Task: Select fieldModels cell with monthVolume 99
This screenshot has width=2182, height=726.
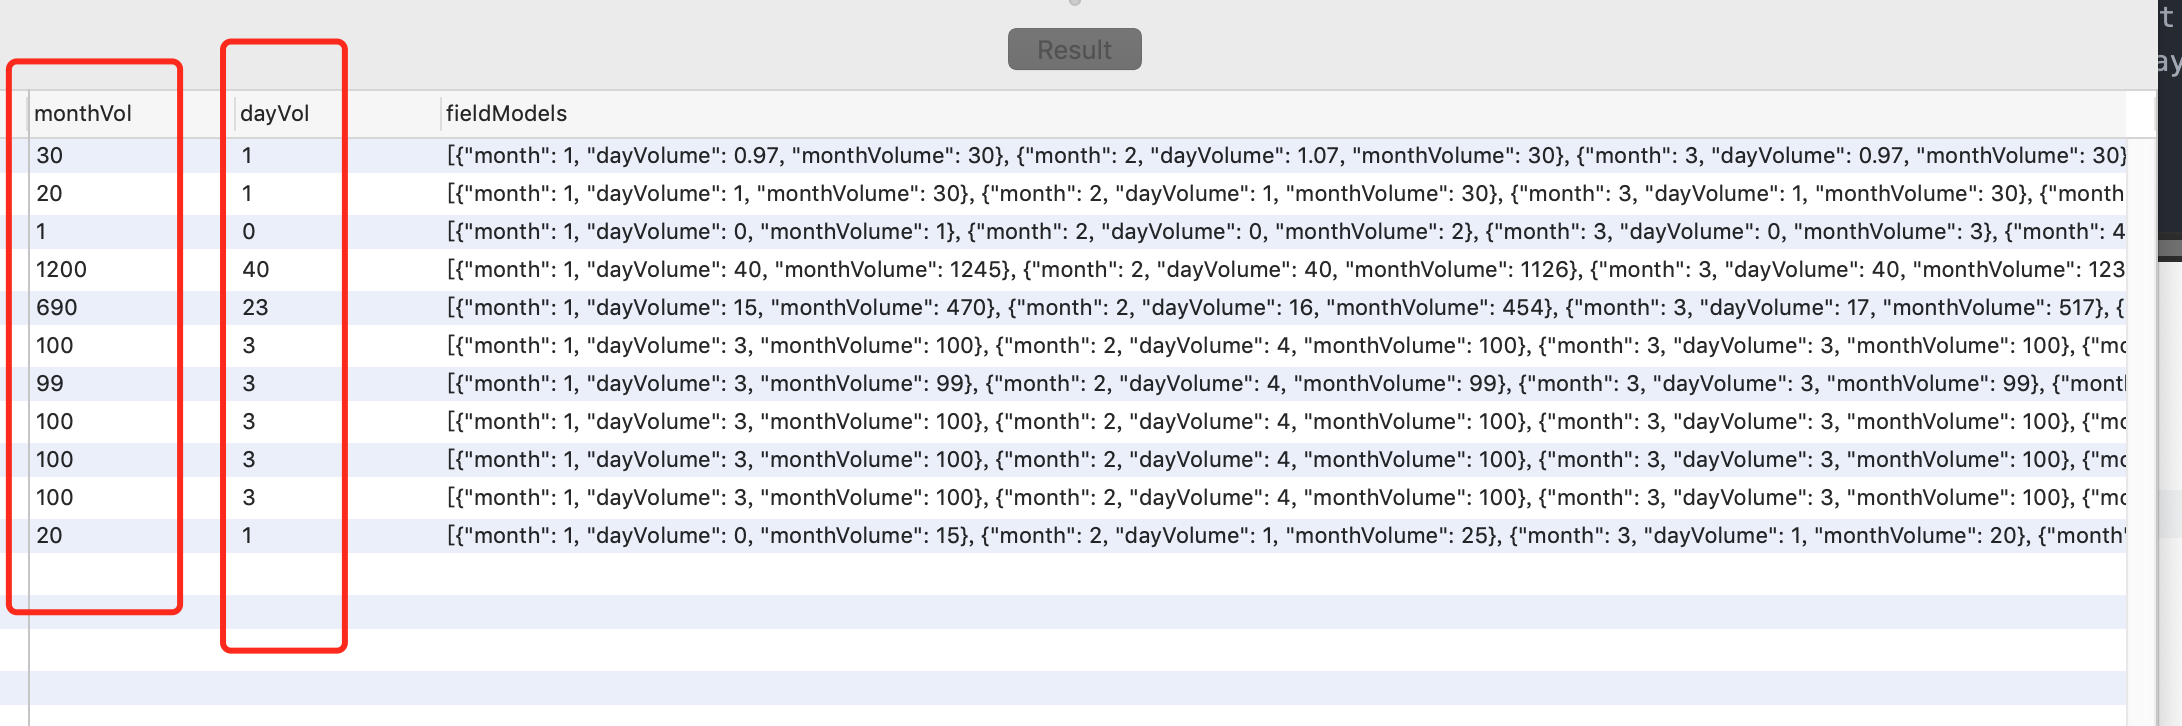Action: coord(1284,383)
